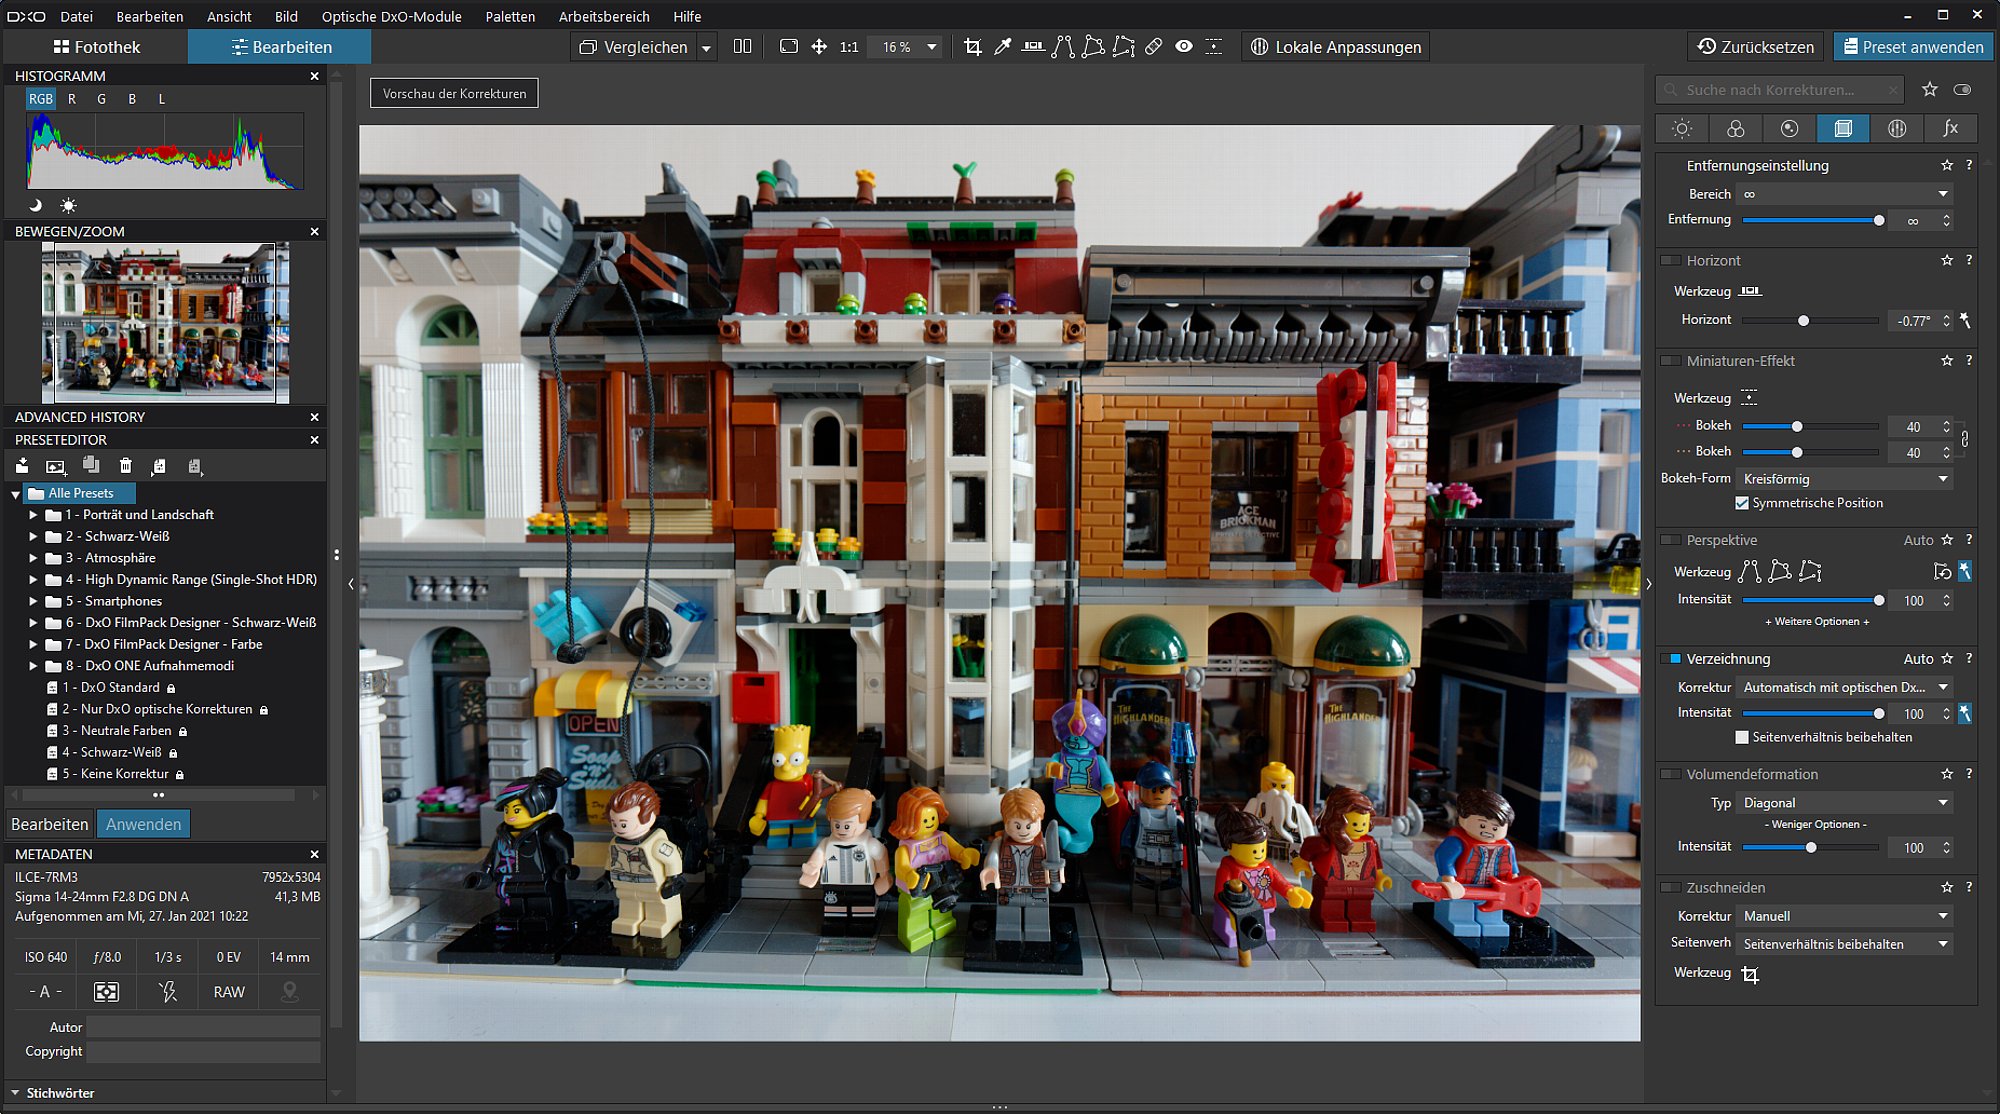This screenshot has width=2000, height=1114.
Task: Open the Volumendeformation Typ Diagonal dropdown
Action: [1845, 803]
